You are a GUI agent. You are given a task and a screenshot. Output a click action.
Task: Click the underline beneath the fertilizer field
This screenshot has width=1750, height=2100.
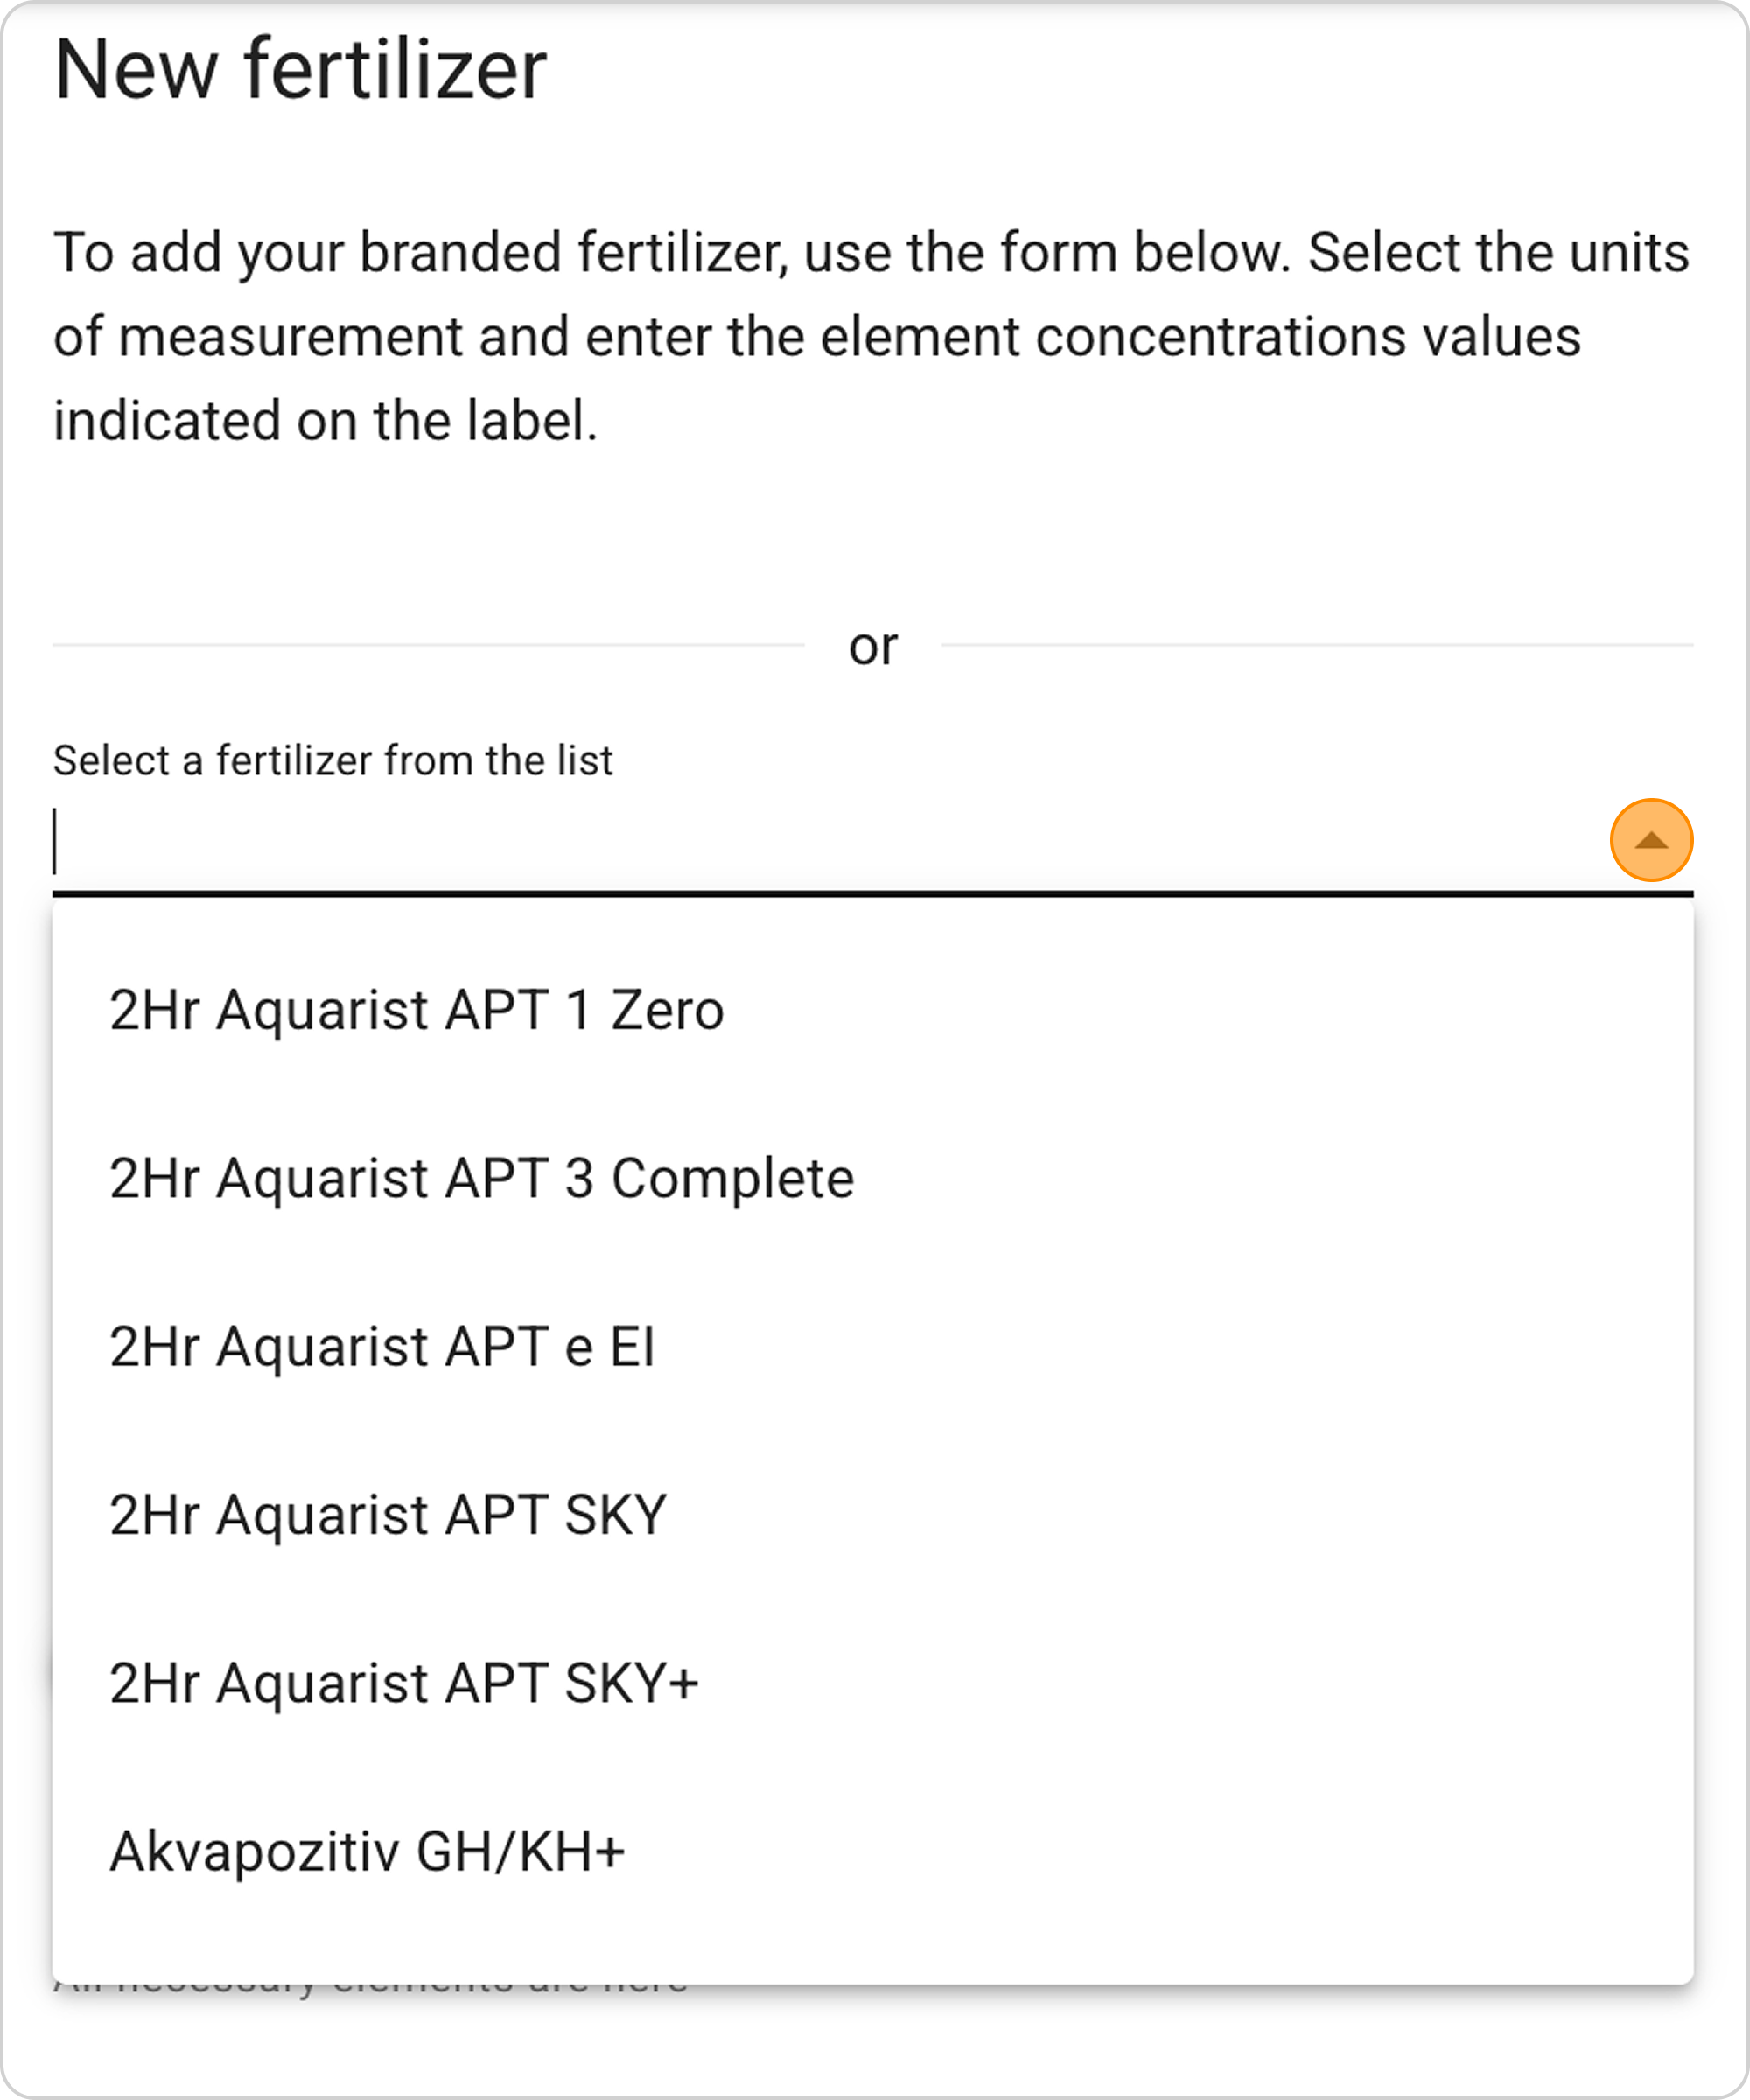coord(870,893)
